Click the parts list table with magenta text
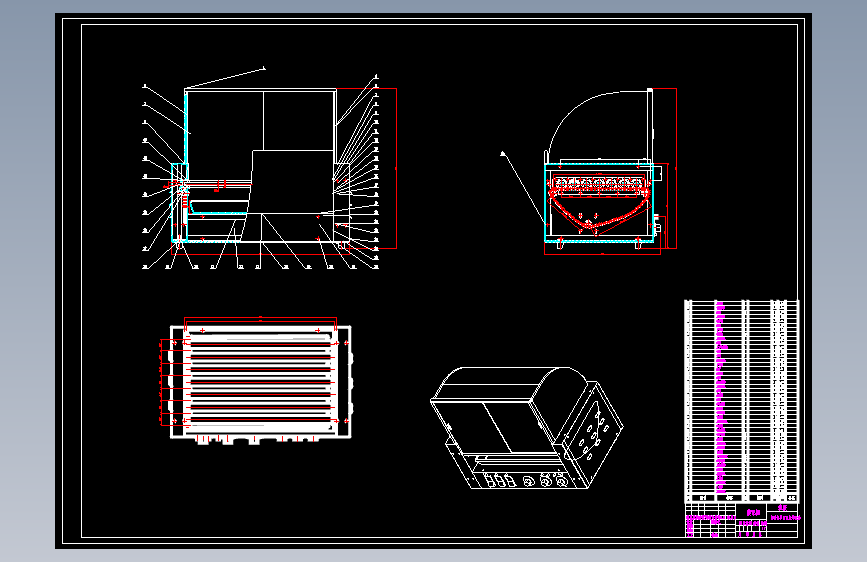The image size is (867, 562). tap(741, 401)
